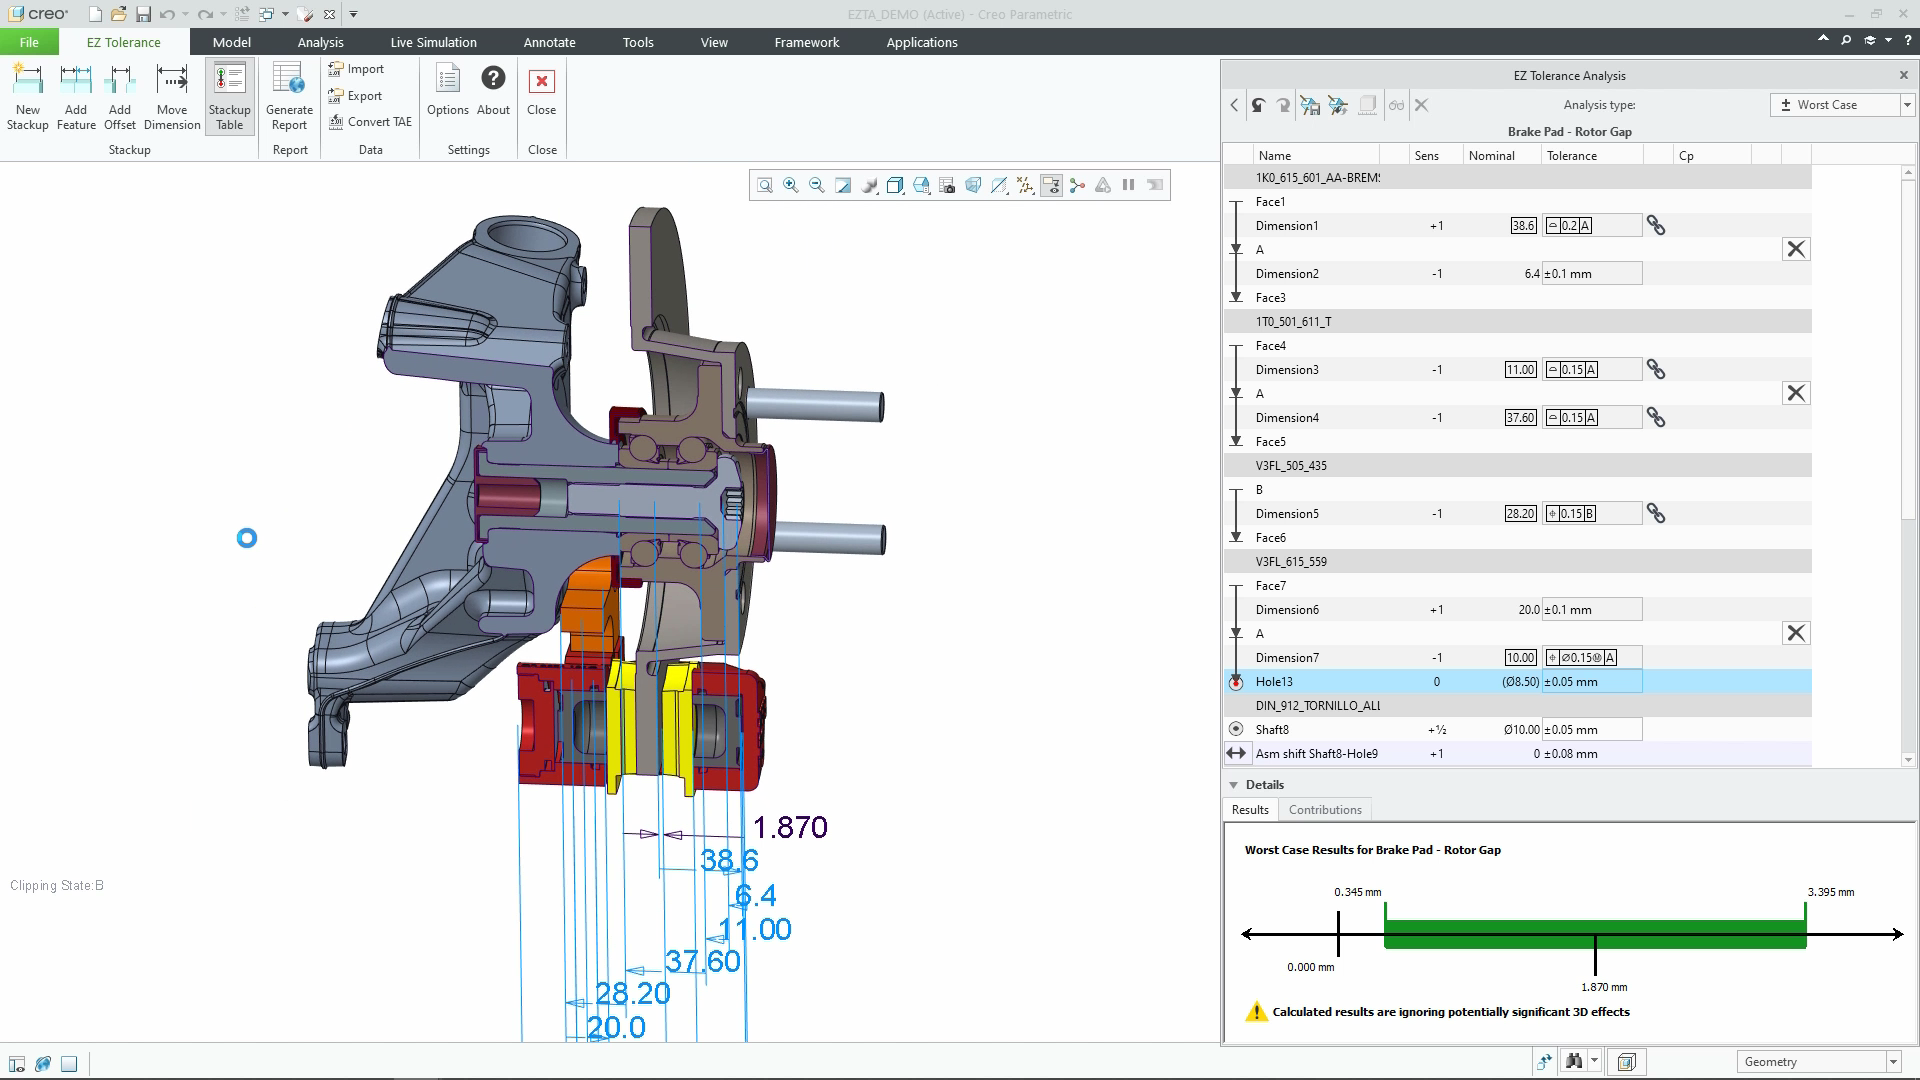The width and height of the screenshot is (1920, 1080).
Task: Click the Export data button
Action: click(x=356, y=96)
